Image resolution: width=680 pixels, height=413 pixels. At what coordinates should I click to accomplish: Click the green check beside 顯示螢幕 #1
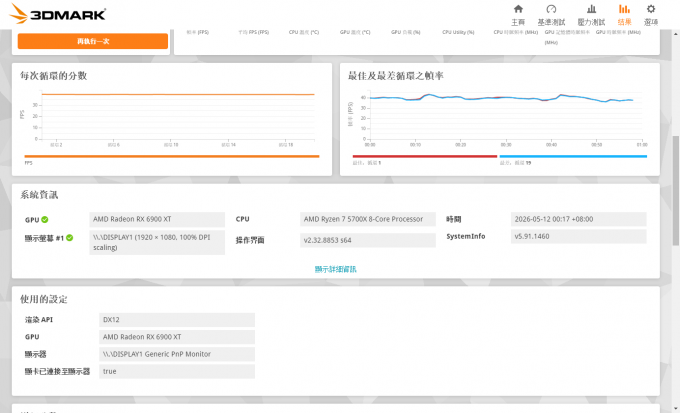tap(69, 238)
